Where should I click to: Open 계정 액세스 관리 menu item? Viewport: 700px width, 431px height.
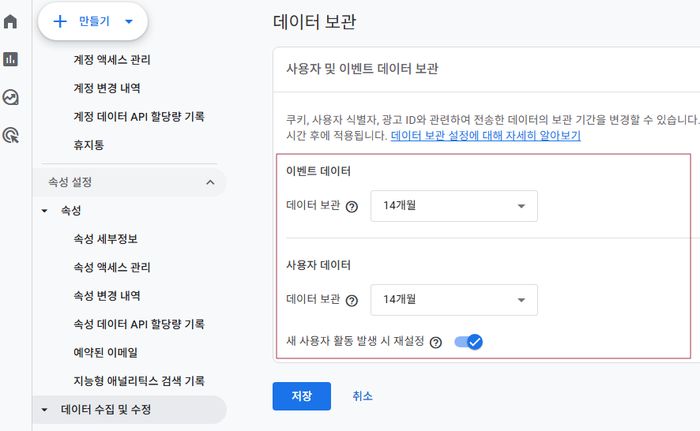click(112, 60)
